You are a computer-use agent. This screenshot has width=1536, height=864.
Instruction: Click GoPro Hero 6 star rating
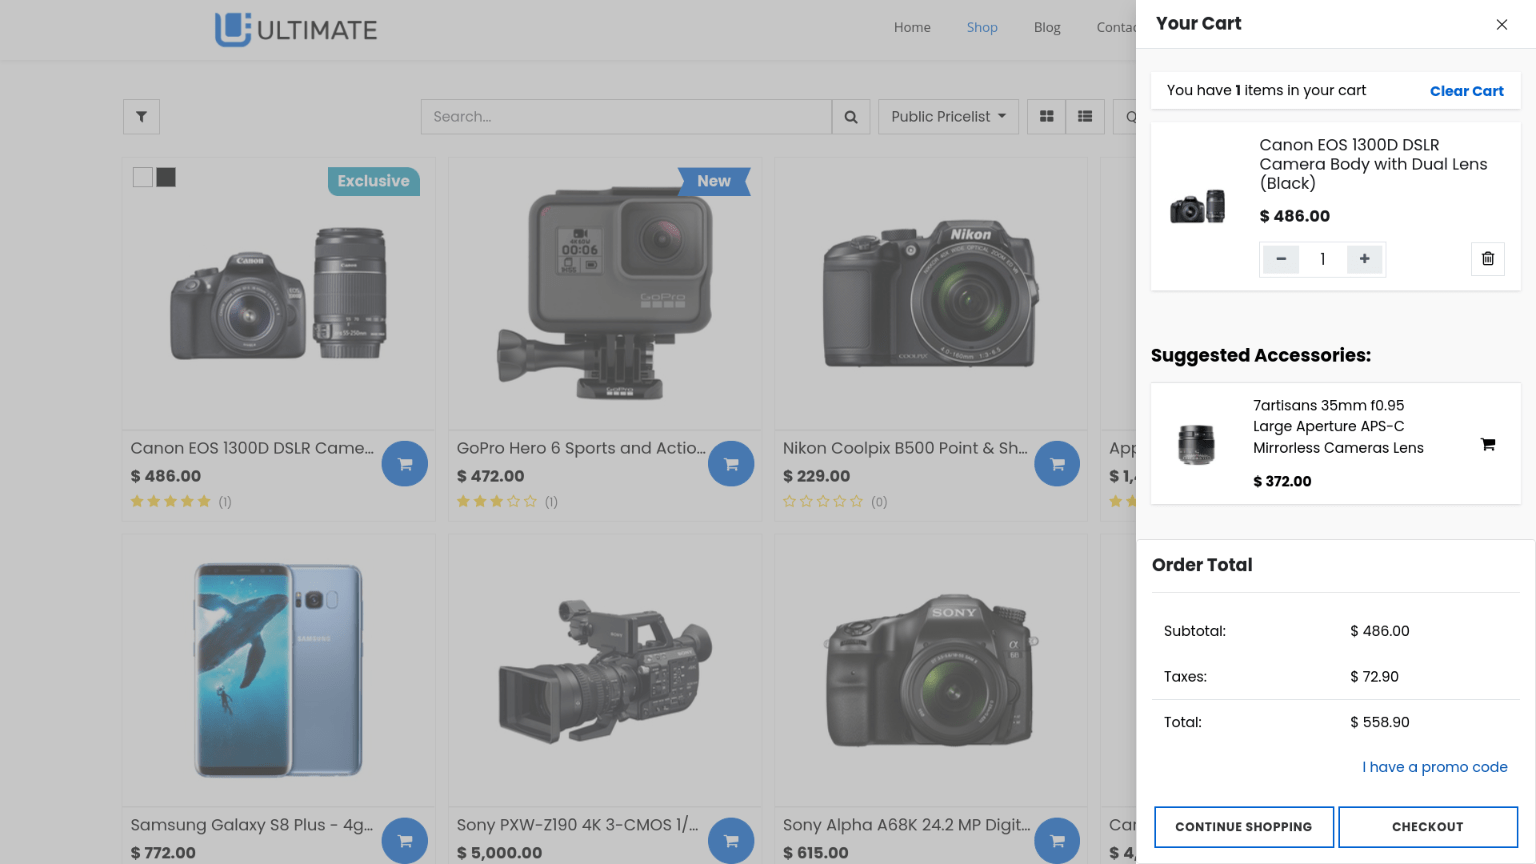(497, 501)
